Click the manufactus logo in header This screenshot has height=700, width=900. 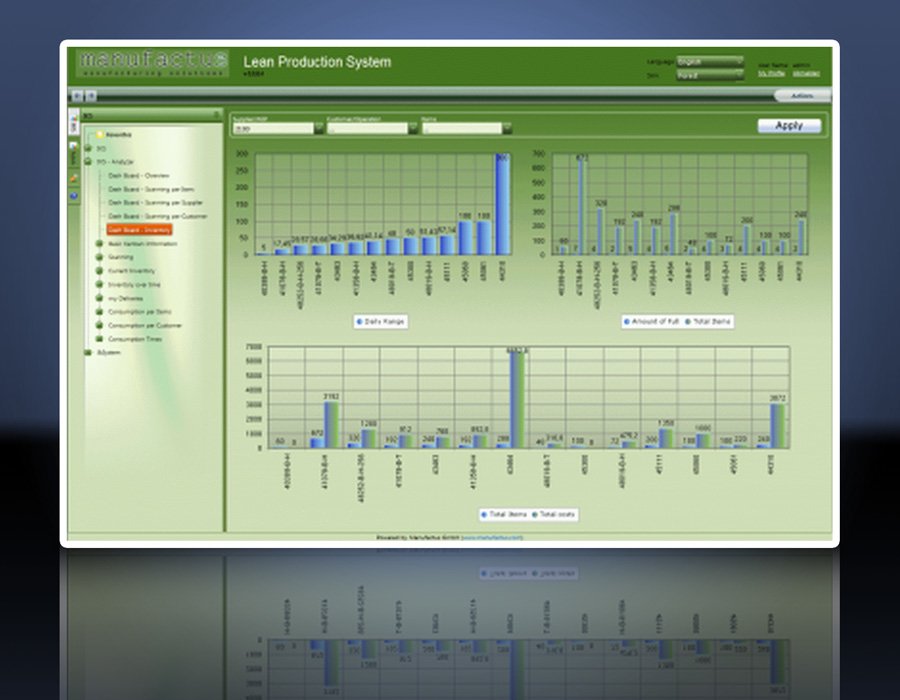click(x=152, y=63)
